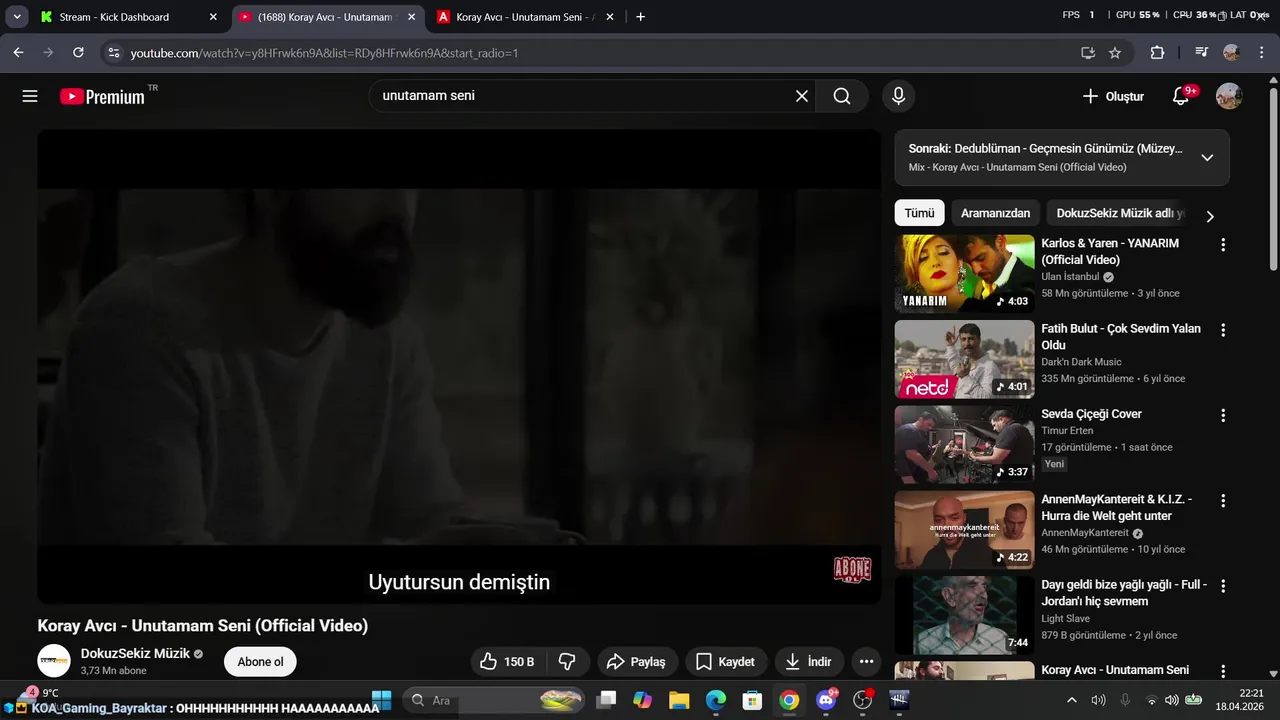Clear the search text with X icon
The height and width of the screenshot is (720, 1280).
(802, 96)
